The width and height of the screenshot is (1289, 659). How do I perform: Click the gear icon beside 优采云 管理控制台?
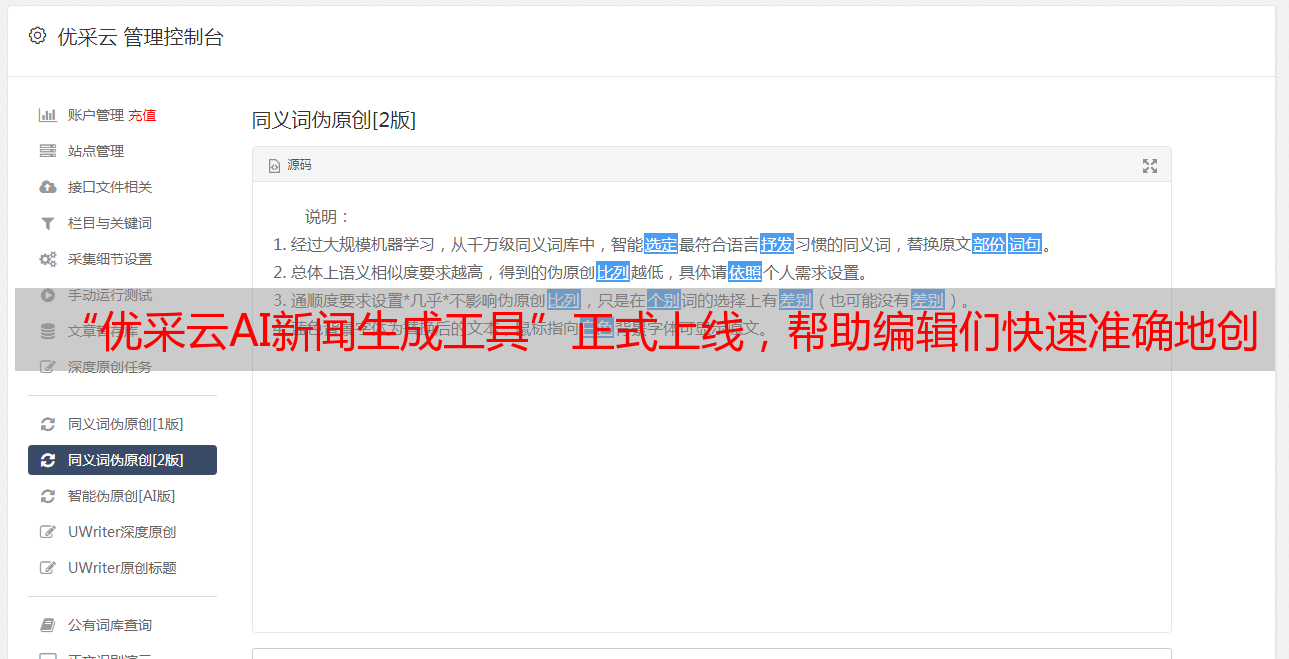click(x=37, y=36)
